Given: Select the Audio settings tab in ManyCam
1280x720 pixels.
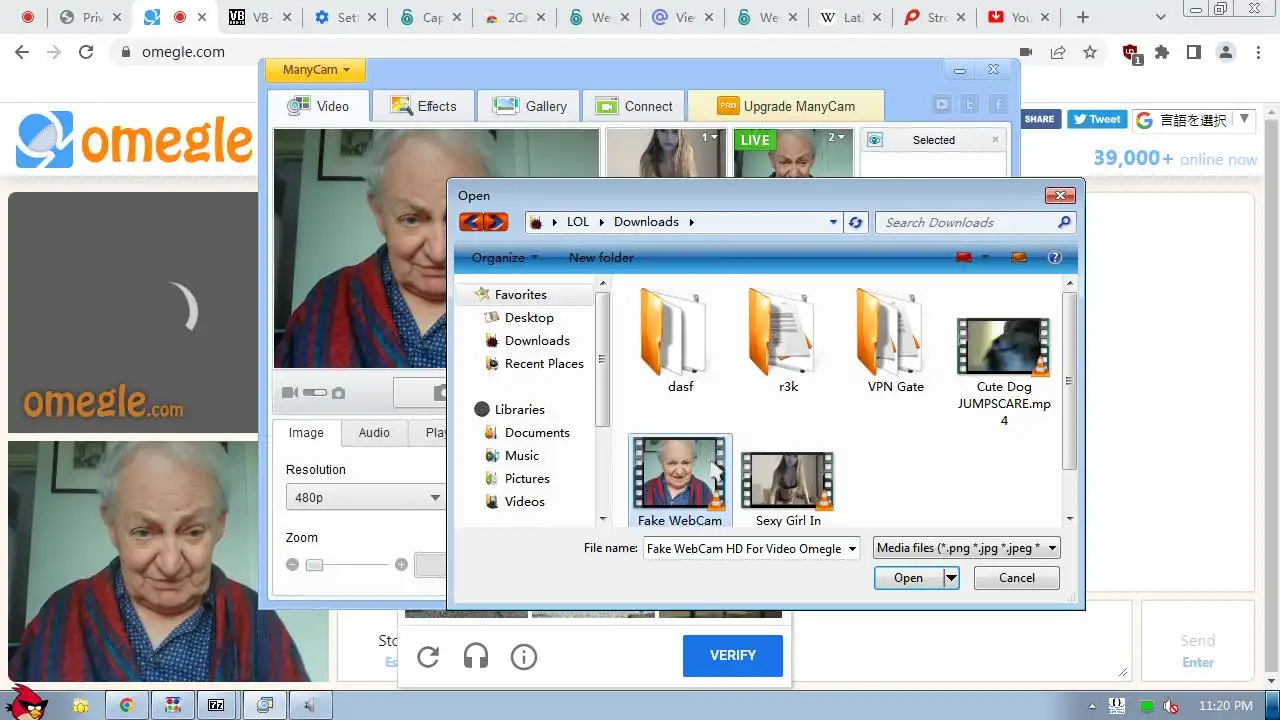Looking at the screenshot, I should point(374,433).
